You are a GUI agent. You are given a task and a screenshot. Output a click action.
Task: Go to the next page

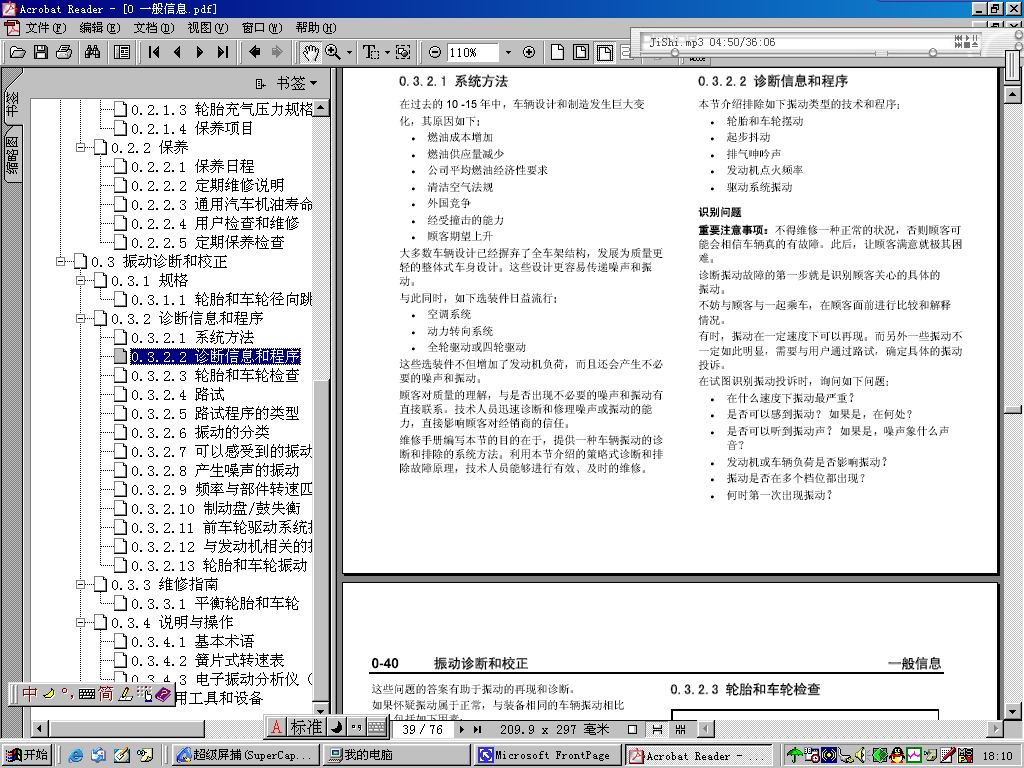click(x=200, y=52)
